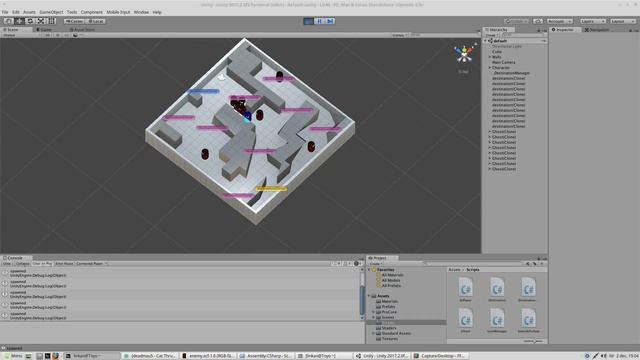640x360 pixels.
Task: Open the Layers dropdown
Action: click(593, 21)
